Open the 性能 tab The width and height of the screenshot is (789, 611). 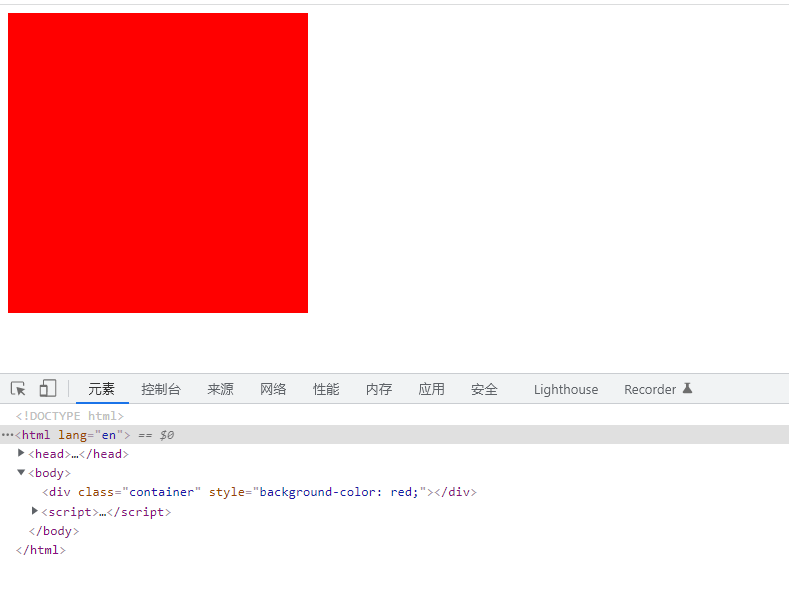326,389
